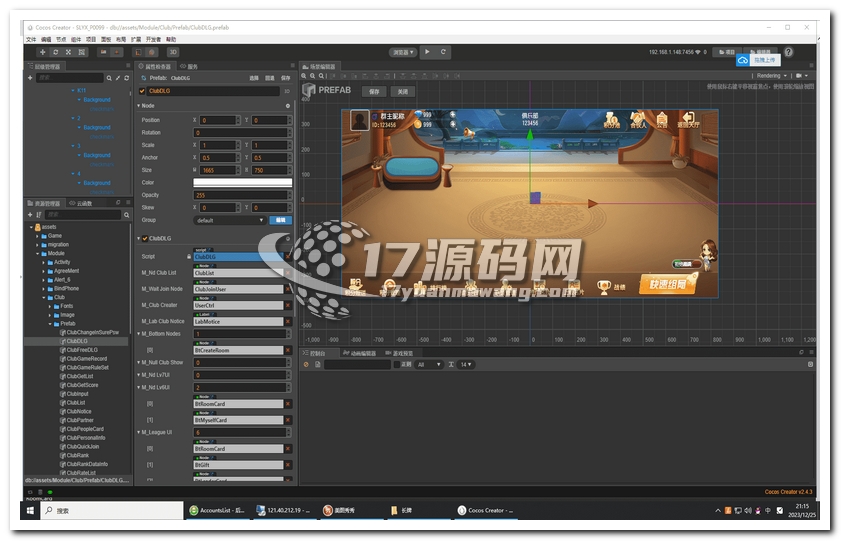Image resolution: width=841 pixels, height=541 pixels.
Task: Collapse the M_League UI array
Action: click(138, 432)
